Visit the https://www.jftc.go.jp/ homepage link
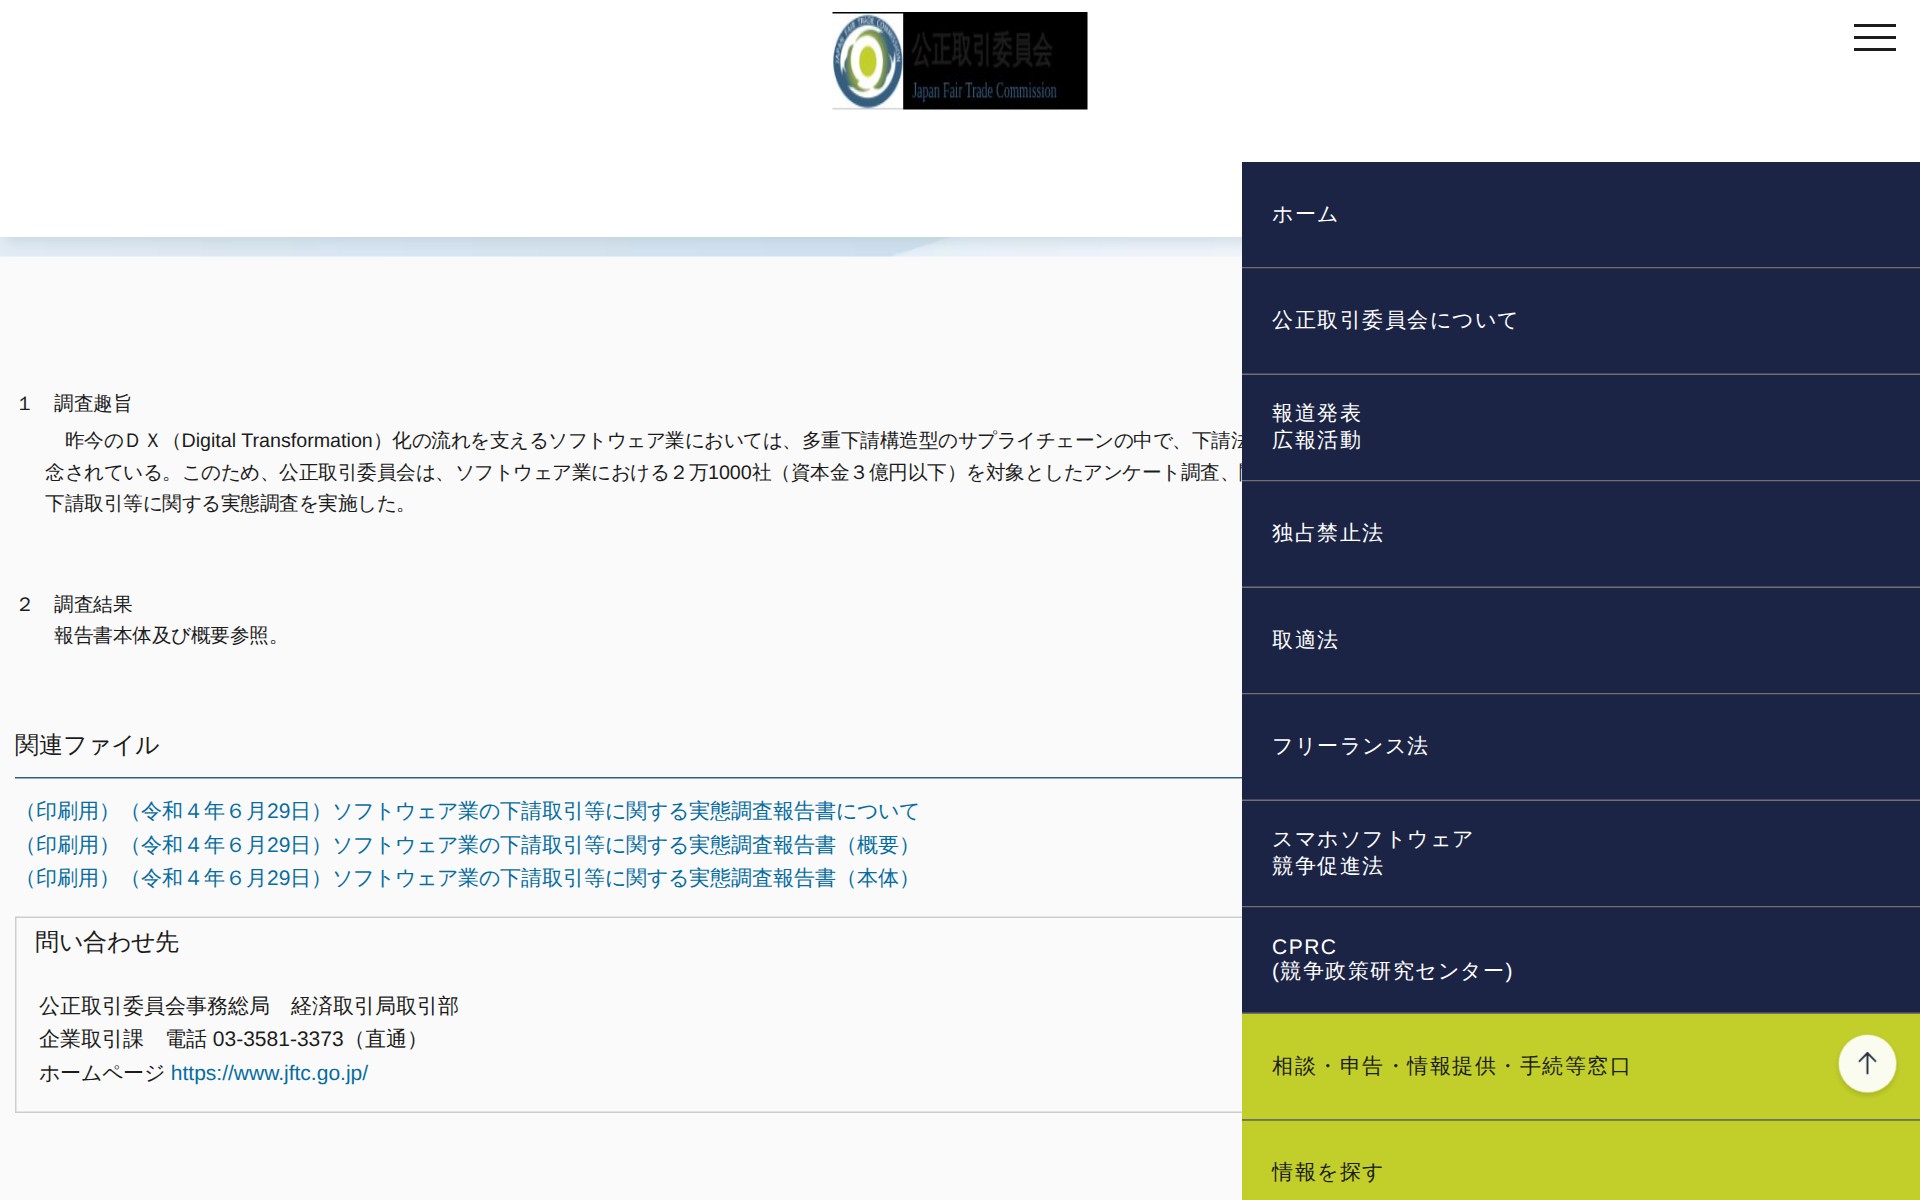1920x1200 pixels. [270, 1073]
